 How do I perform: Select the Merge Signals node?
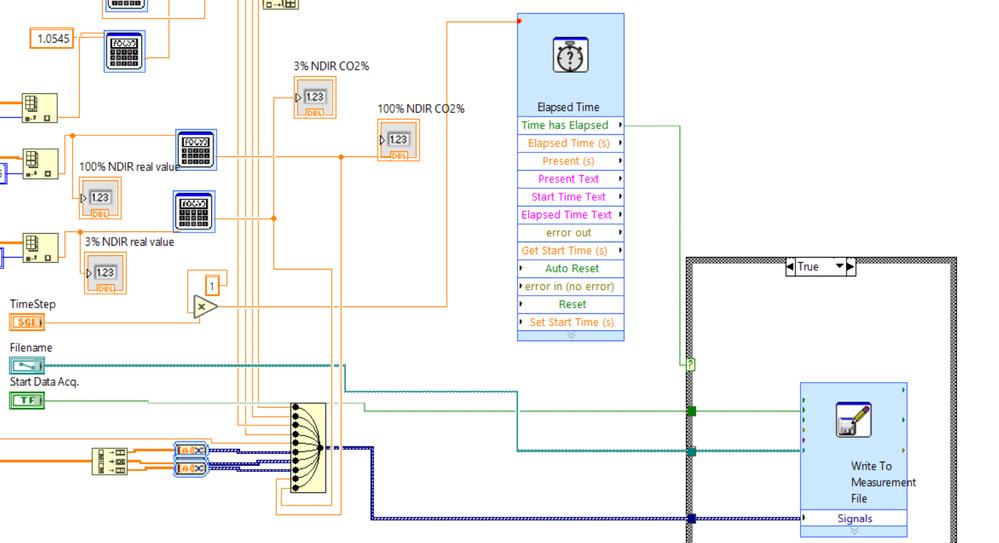coord(308,447)
